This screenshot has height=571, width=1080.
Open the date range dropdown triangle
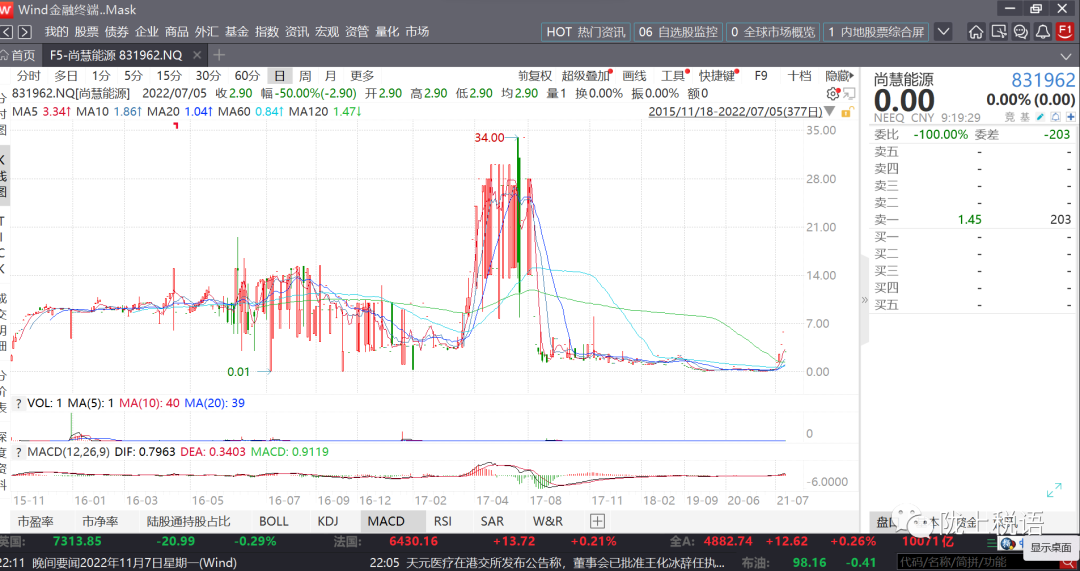point(830,112)
